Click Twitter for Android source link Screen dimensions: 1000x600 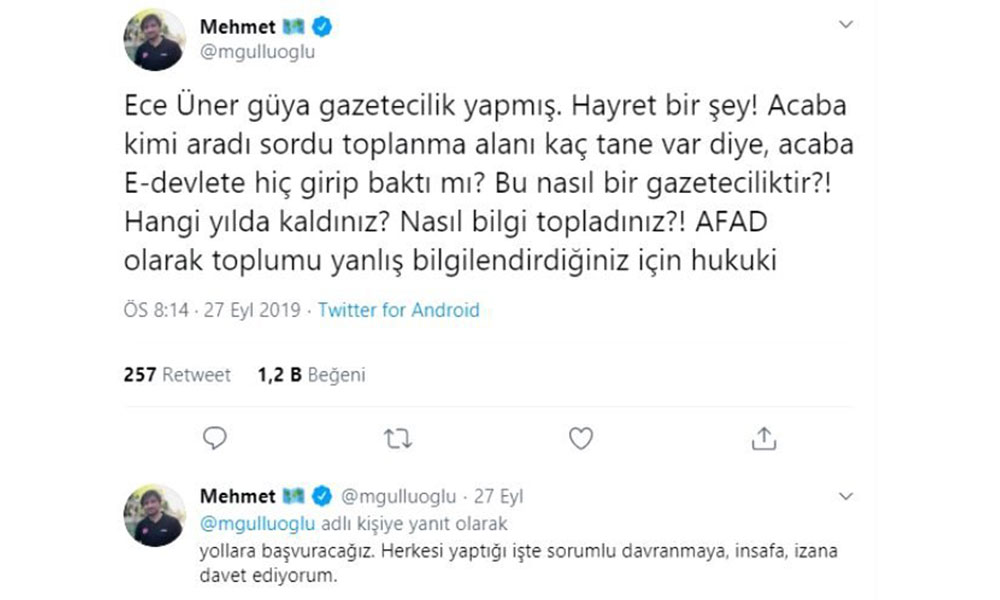coord(398,310)
